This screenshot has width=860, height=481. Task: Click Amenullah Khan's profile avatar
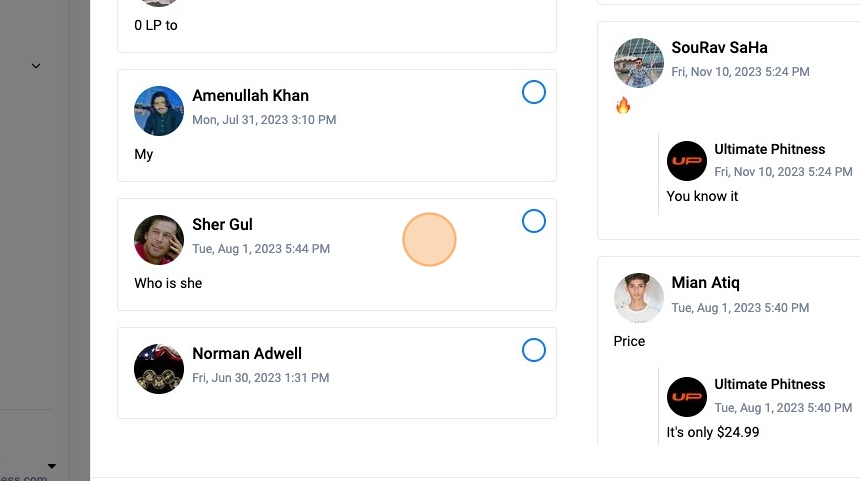point(159,111)
